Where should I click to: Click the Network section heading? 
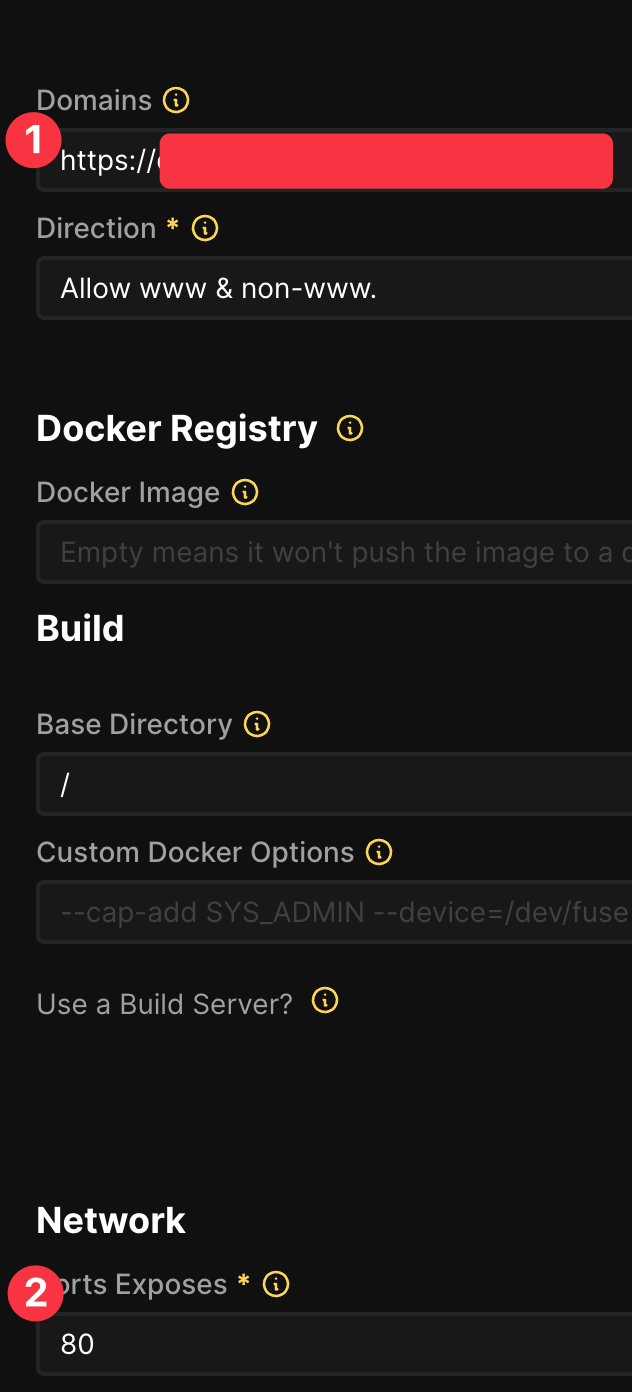click(111, 1220)
